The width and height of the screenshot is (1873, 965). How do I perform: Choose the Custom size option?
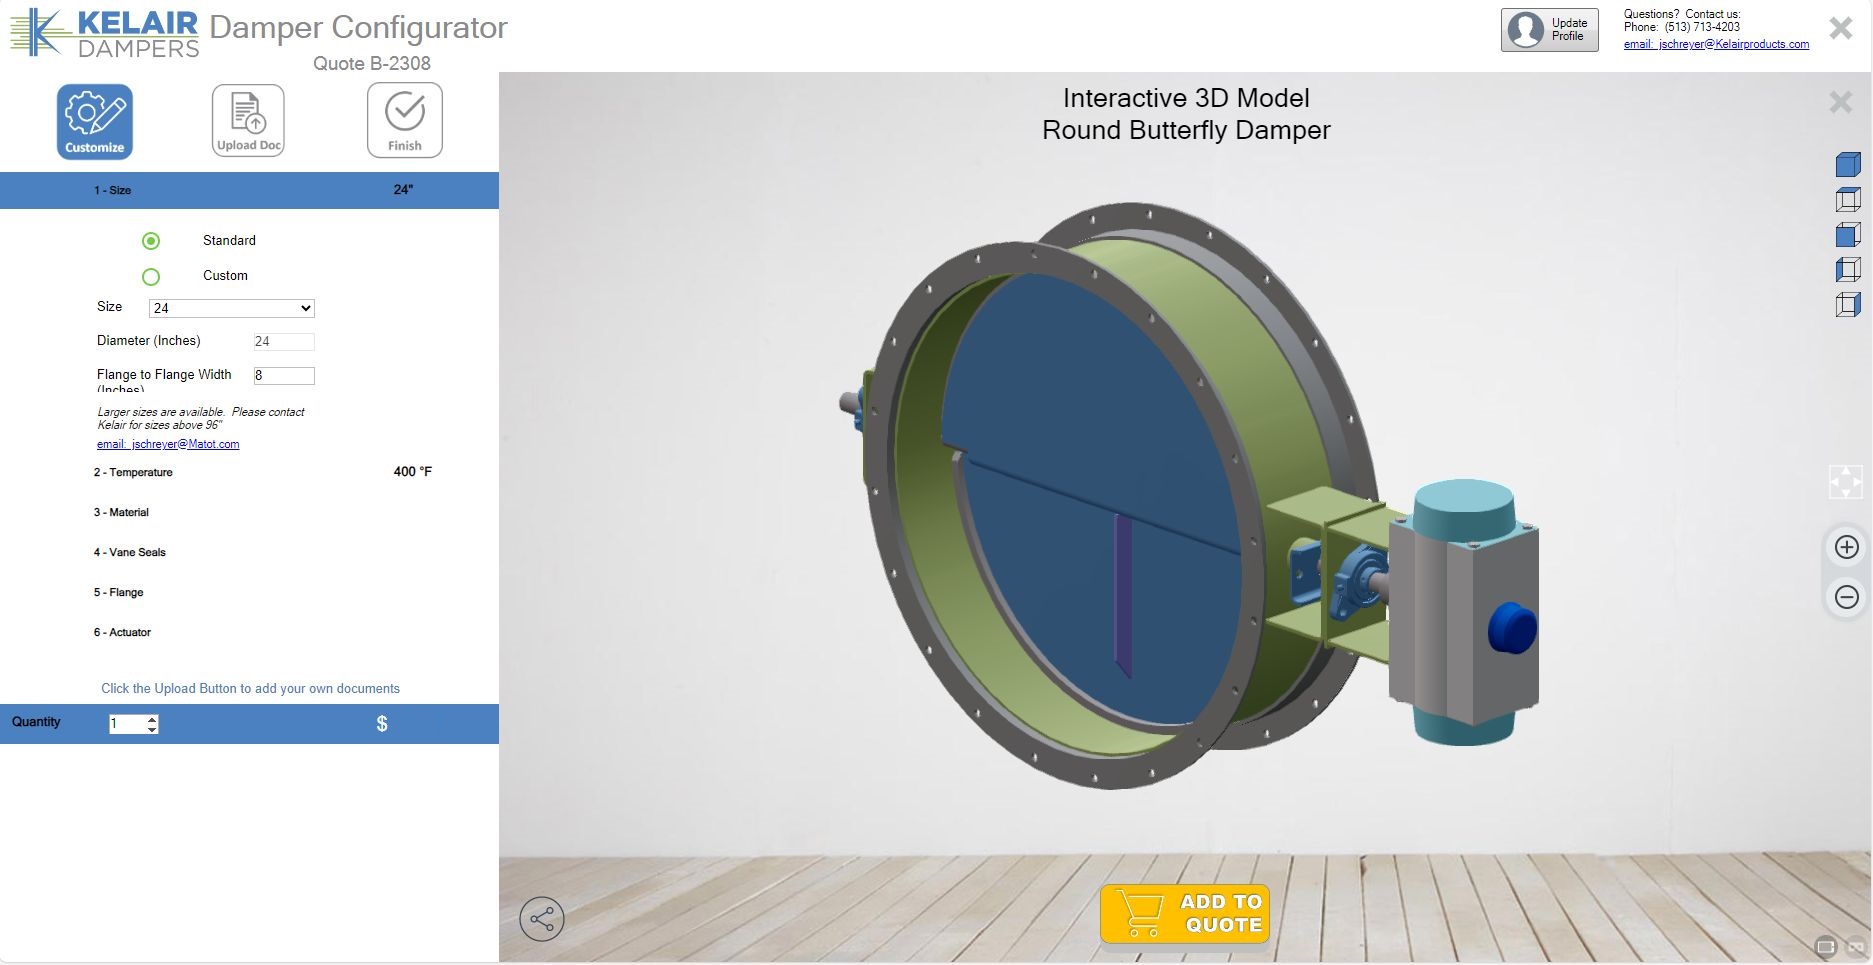tap(151, 277)
